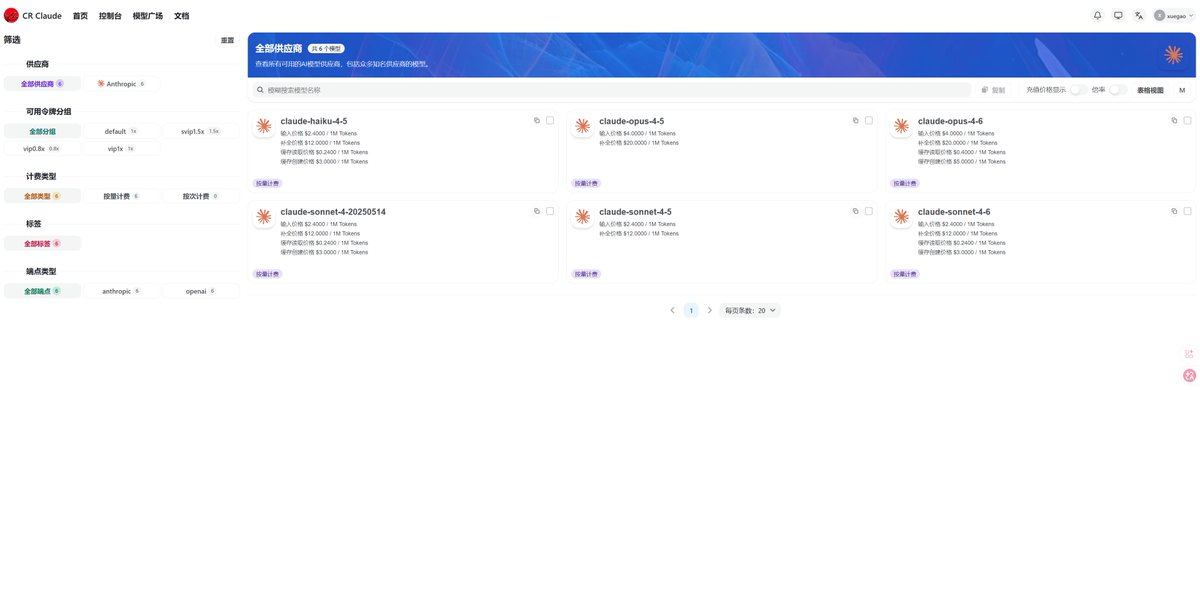The height and width of the screenshot is (616, 1200).
Task: Click the monitor theme icon in header
Action: tap(1118, 16)
